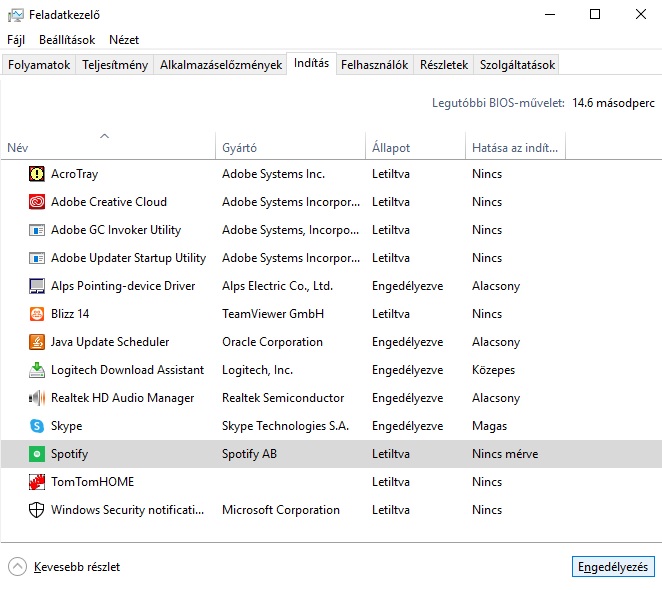Switch to the Részletek tab
The width and height of the screenshot is (662, 590).
(444, 65)
